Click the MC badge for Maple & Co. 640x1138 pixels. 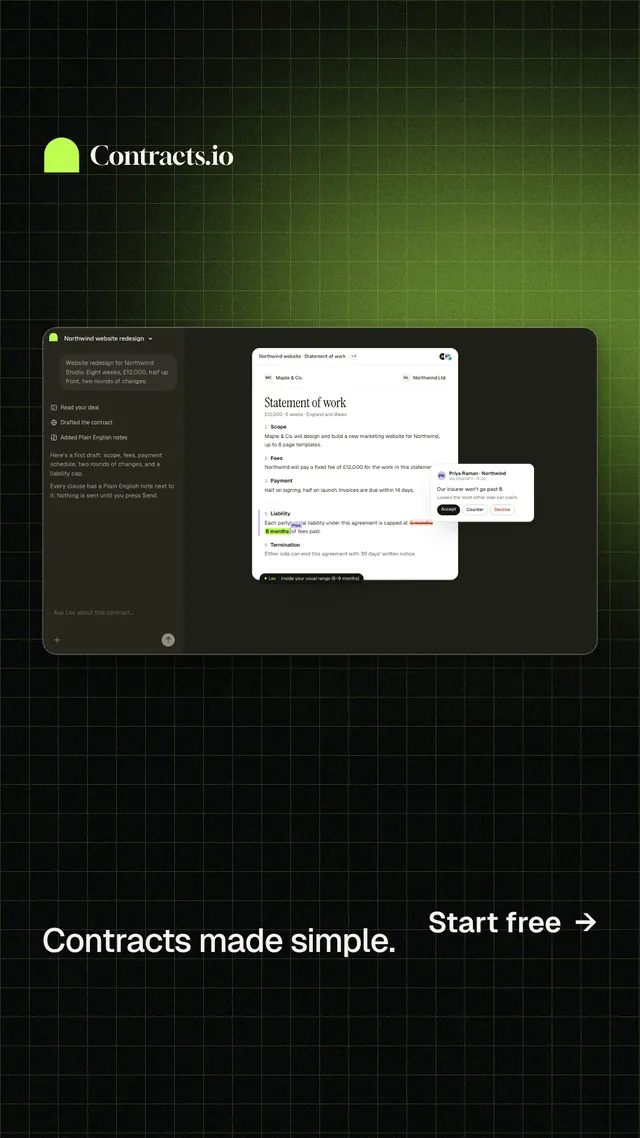(x=268, y=378)
